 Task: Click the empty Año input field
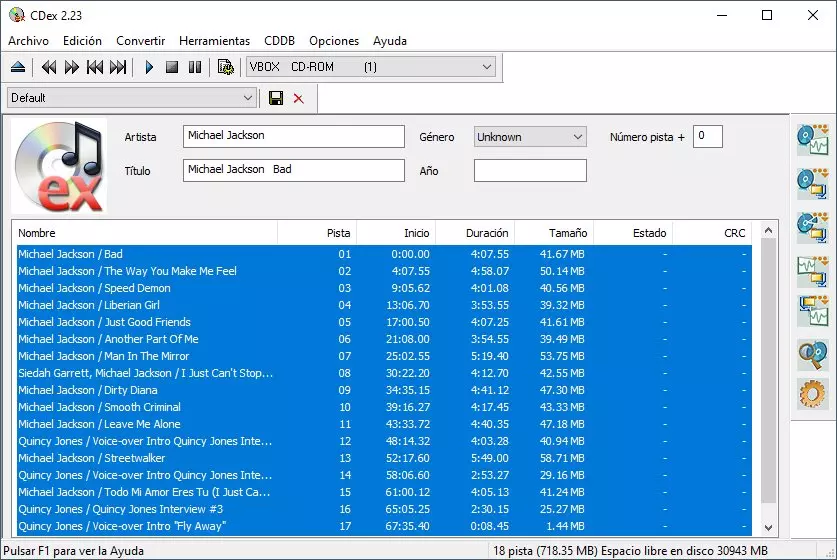(530, 170)
